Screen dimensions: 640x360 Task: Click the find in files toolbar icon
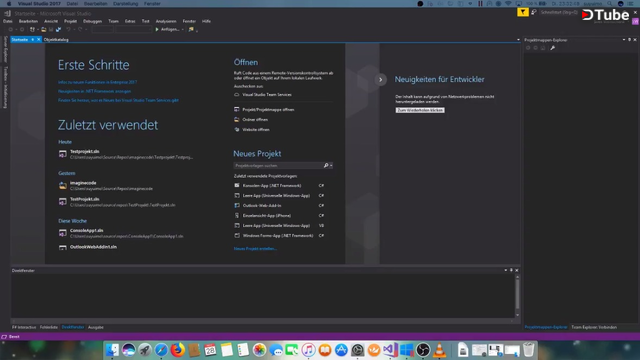coord(191,29)
